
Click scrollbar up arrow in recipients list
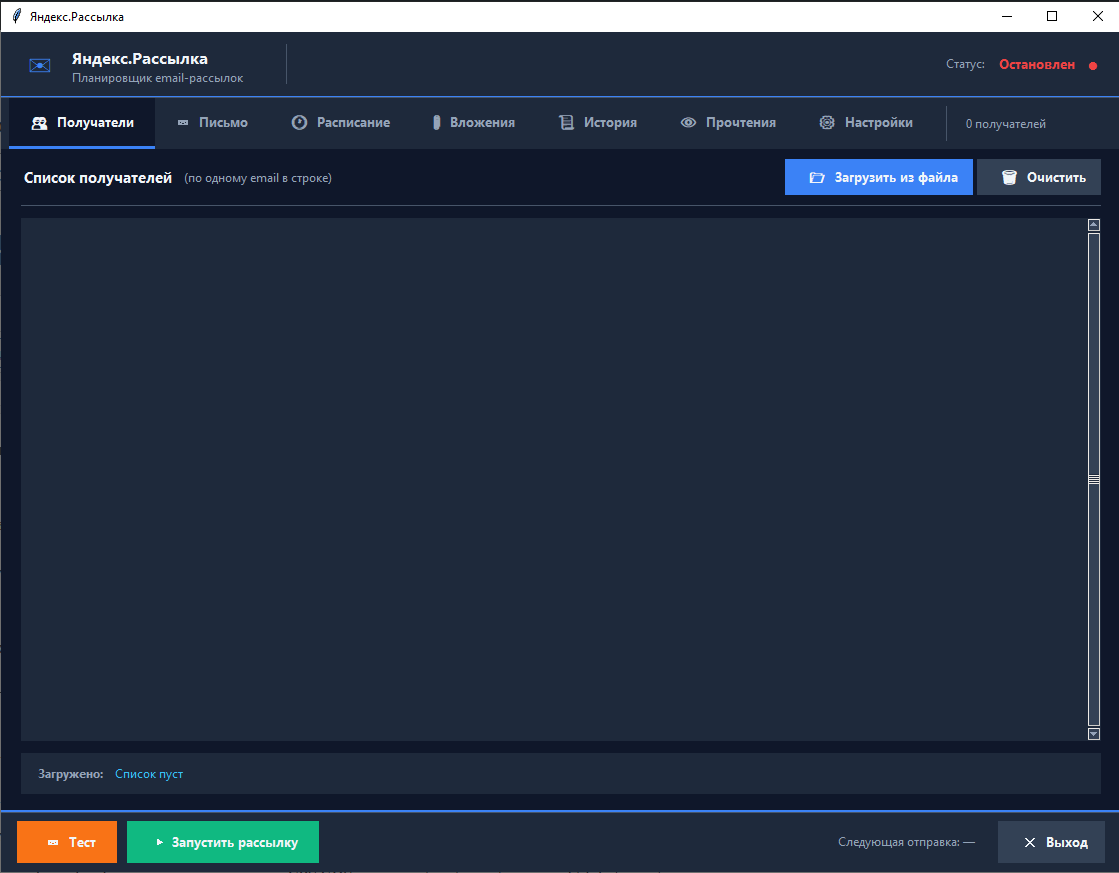pyautogui.click(x=1093, y=225)
